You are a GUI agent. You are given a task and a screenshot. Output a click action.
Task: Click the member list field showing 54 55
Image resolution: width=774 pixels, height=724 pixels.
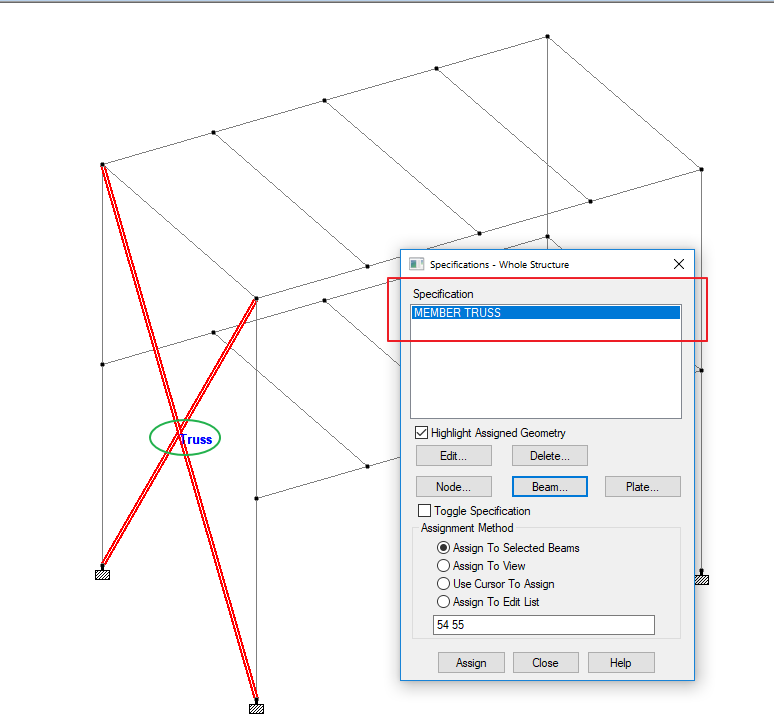[543, 625]
